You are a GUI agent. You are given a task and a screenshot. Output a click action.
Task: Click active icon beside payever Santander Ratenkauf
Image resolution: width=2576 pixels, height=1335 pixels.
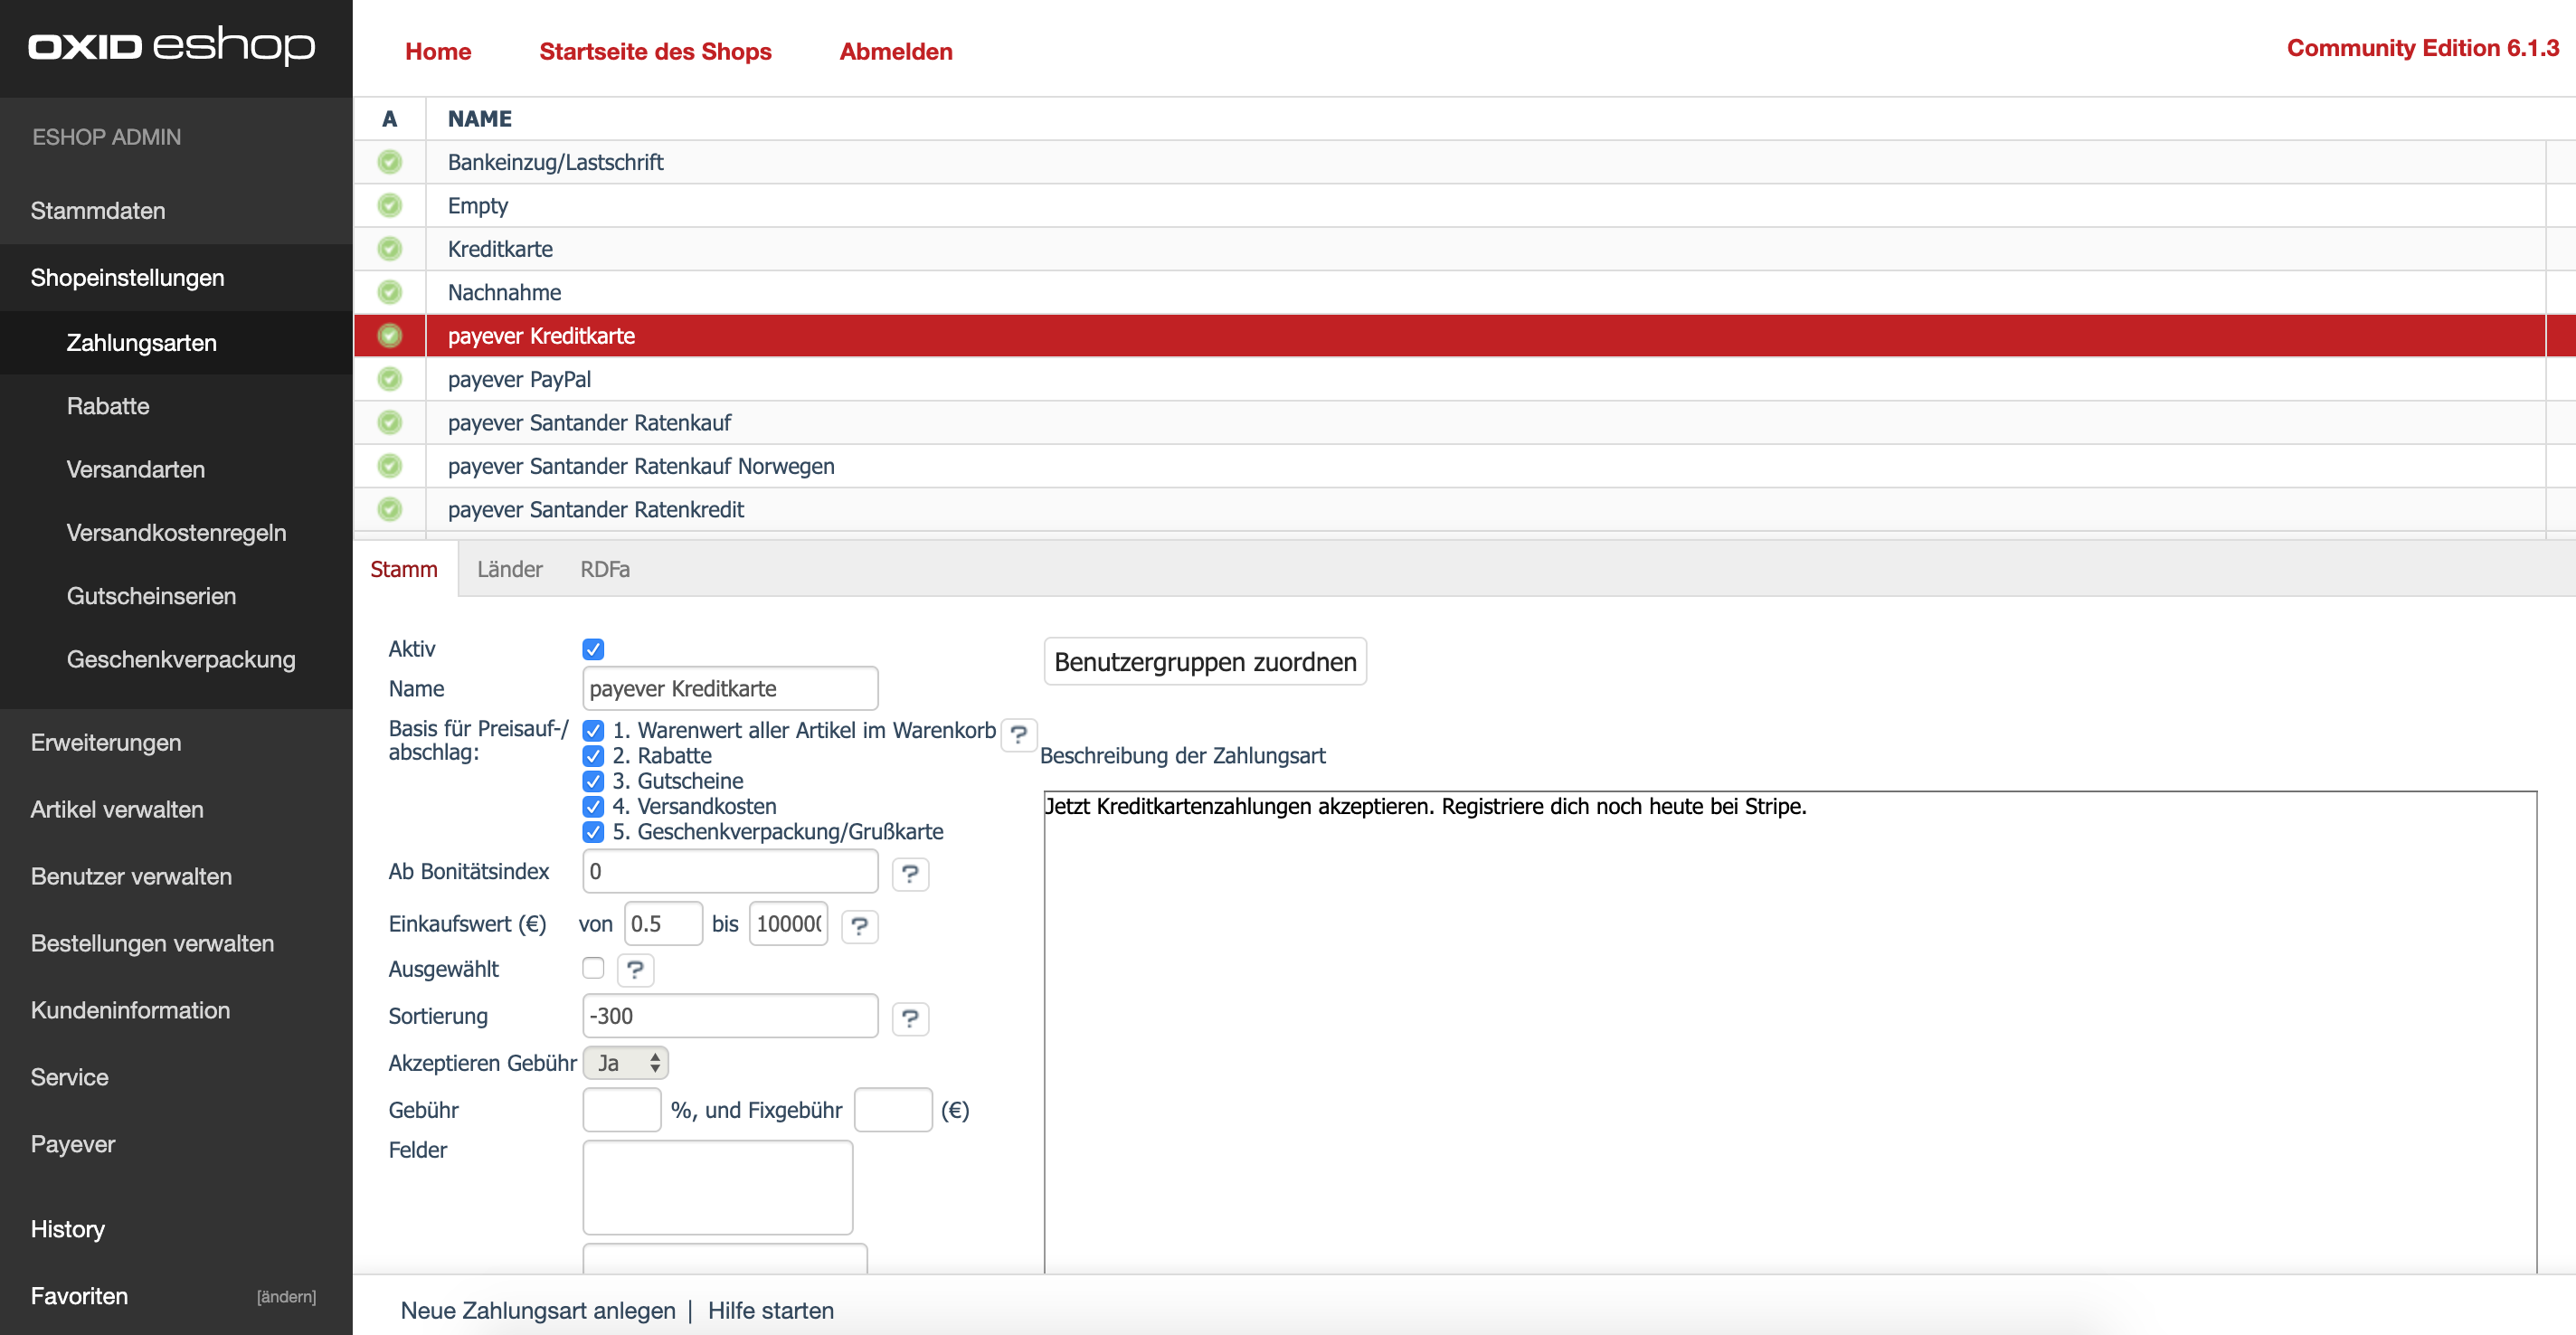[x=389, y=422]
